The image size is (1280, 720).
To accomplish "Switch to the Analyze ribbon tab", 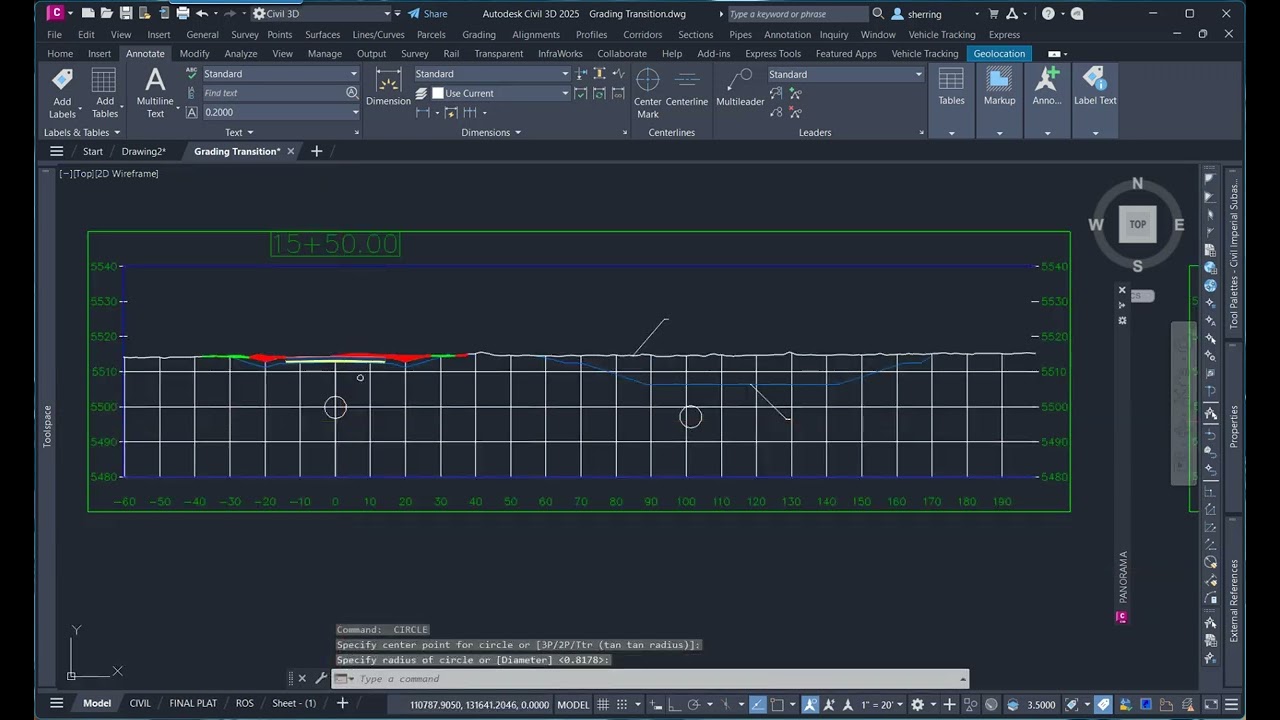I will pos(240,54).
